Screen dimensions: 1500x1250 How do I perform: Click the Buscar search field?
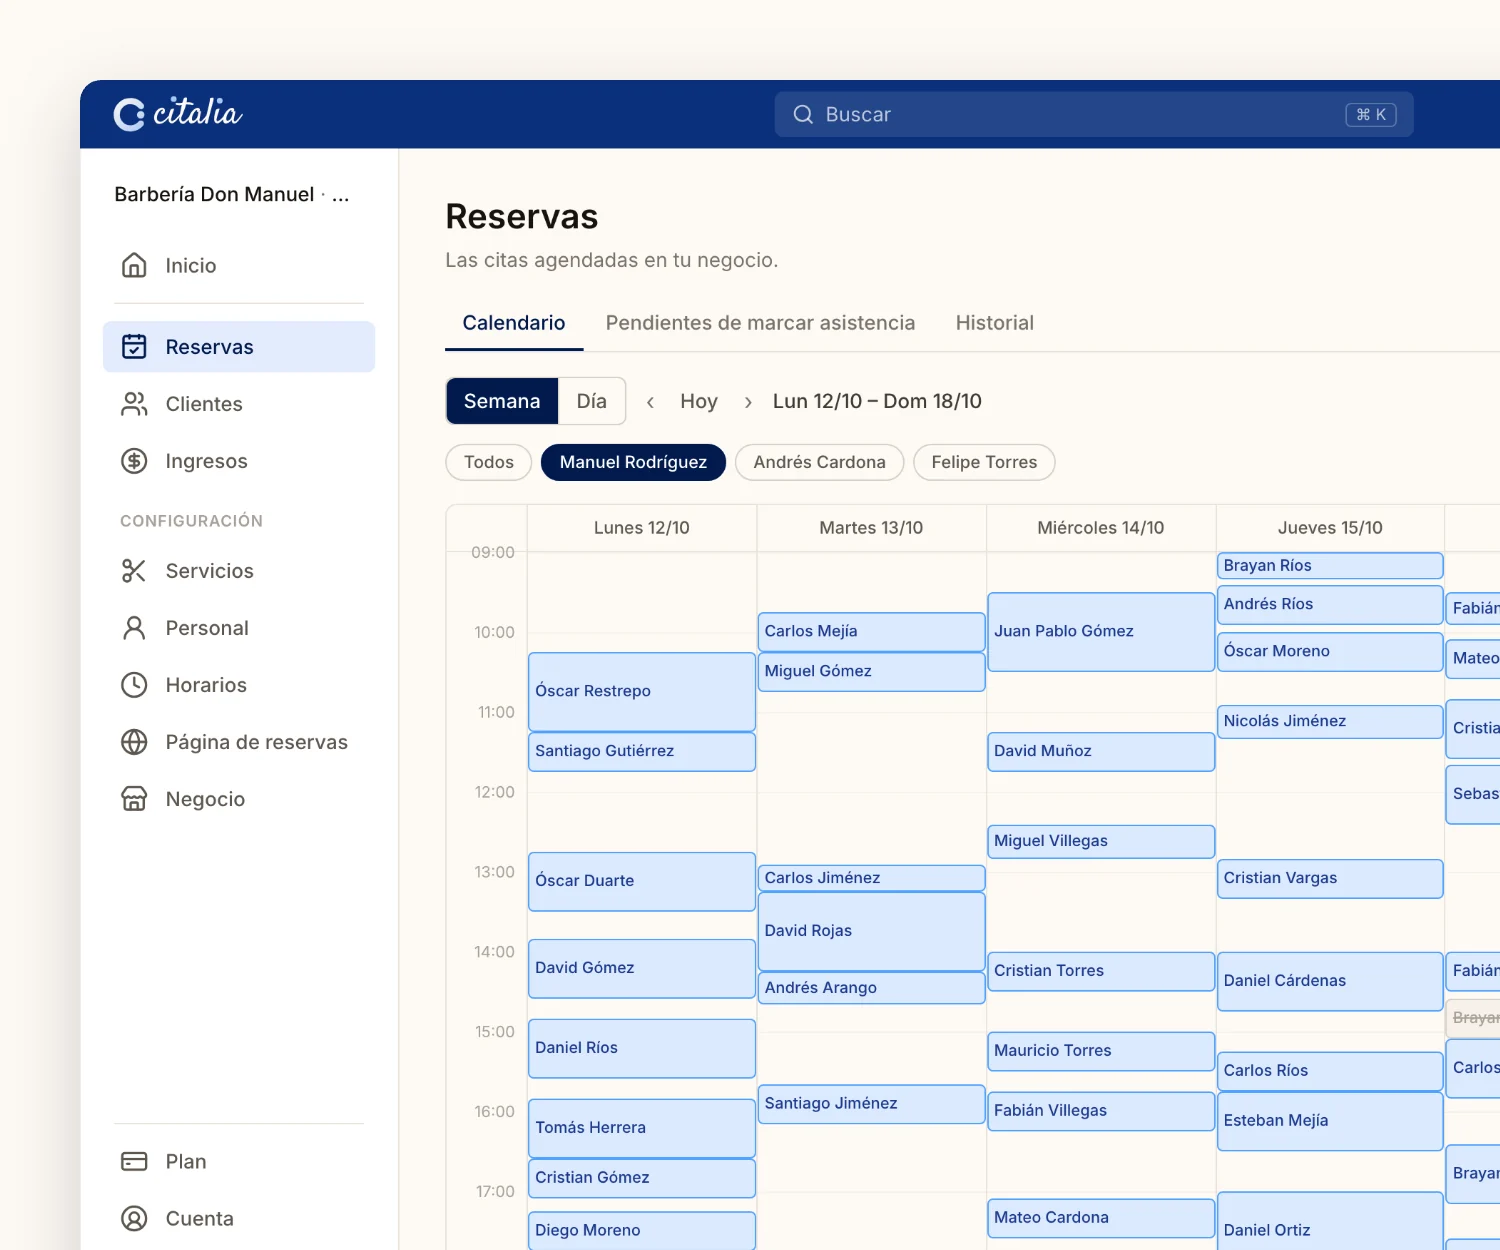1094,114
